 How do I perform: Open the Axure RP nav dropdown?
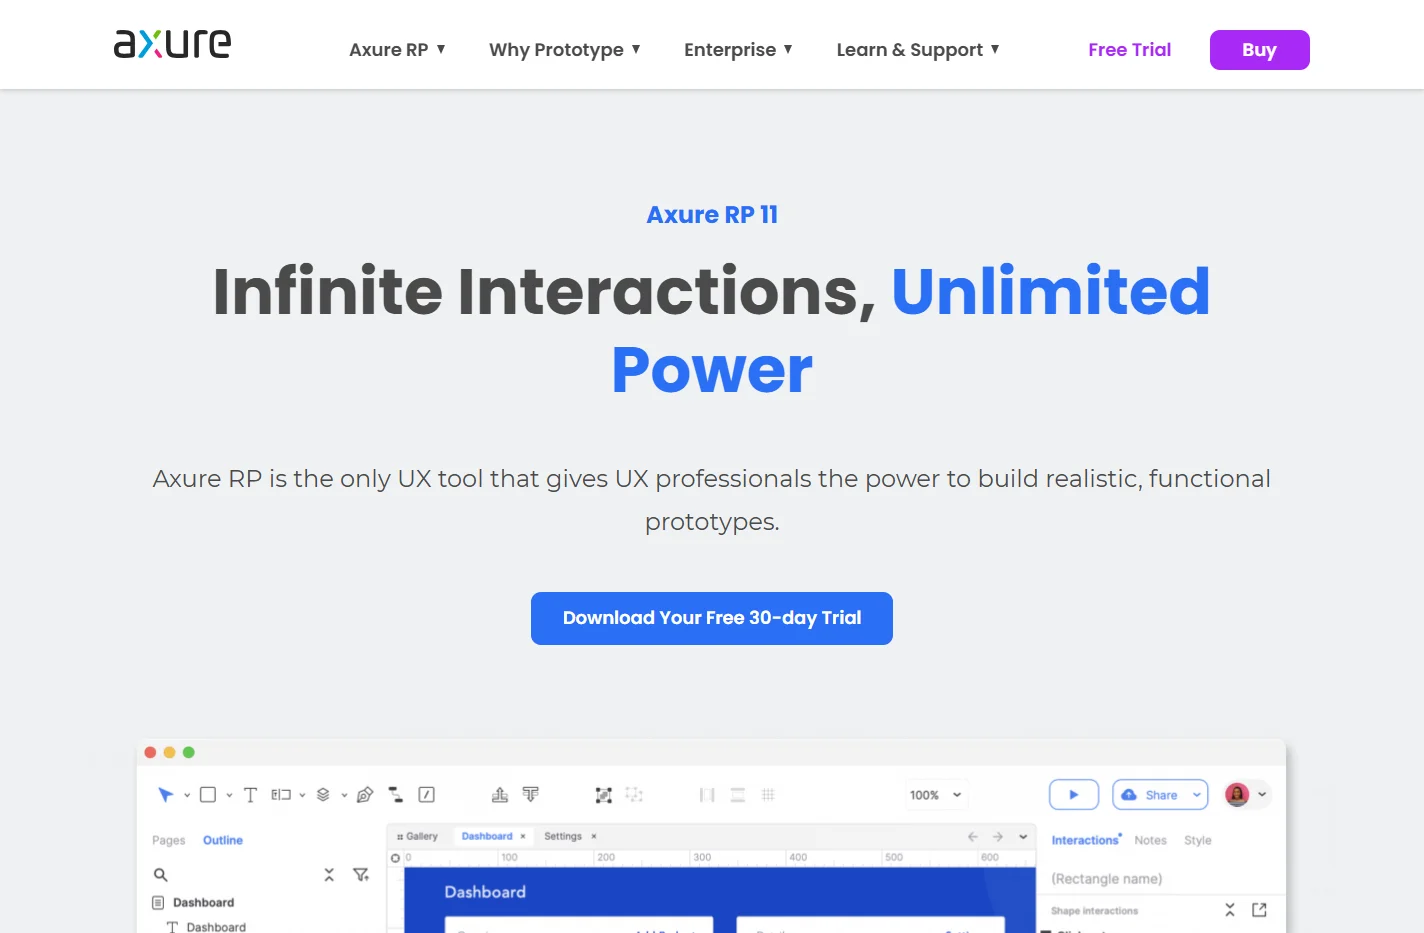(x=398, y=49)
